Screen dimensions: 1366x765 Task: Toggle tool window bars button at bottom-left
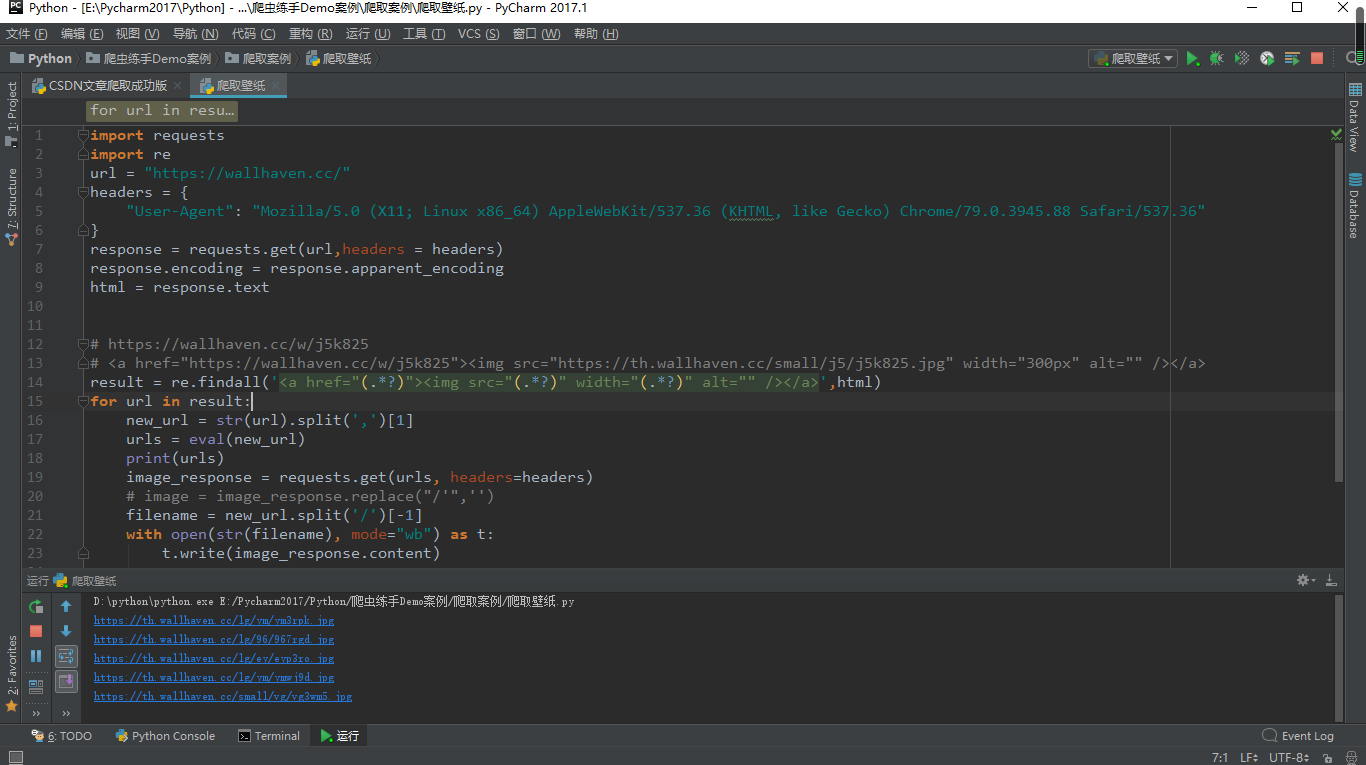pos(15,758)
